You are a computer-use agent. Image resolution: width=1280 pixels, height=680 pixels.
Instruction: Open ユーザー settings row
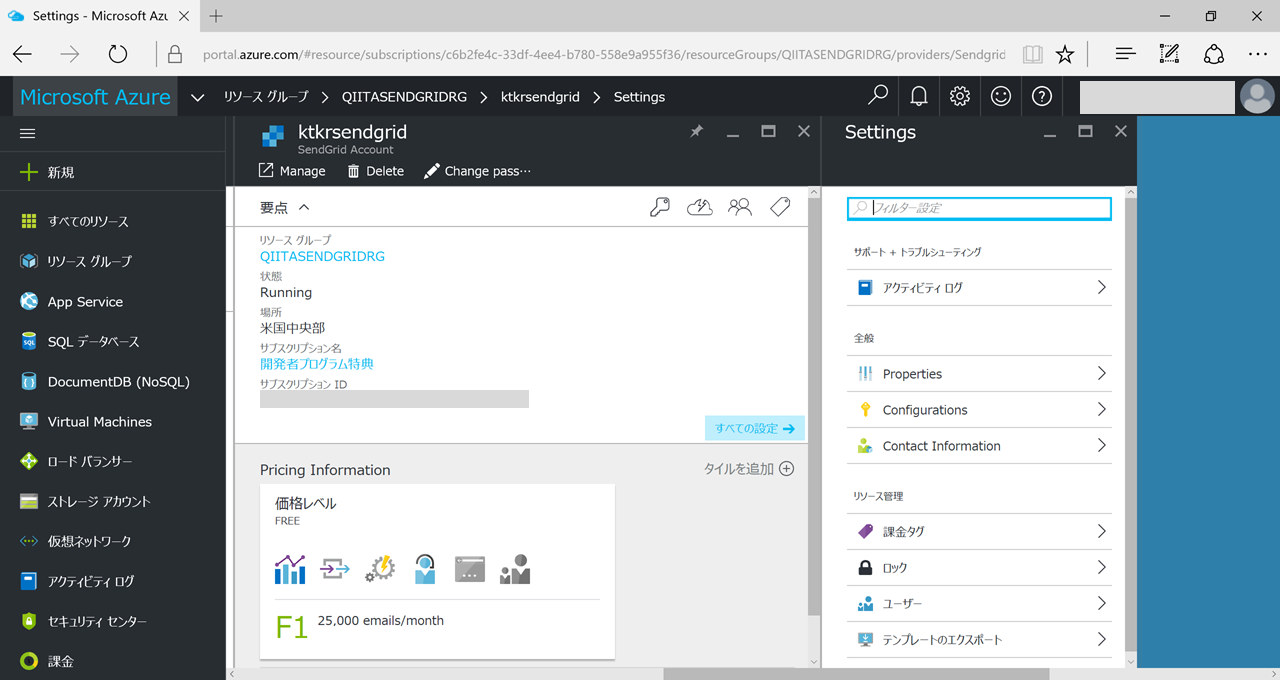(979, 604)
